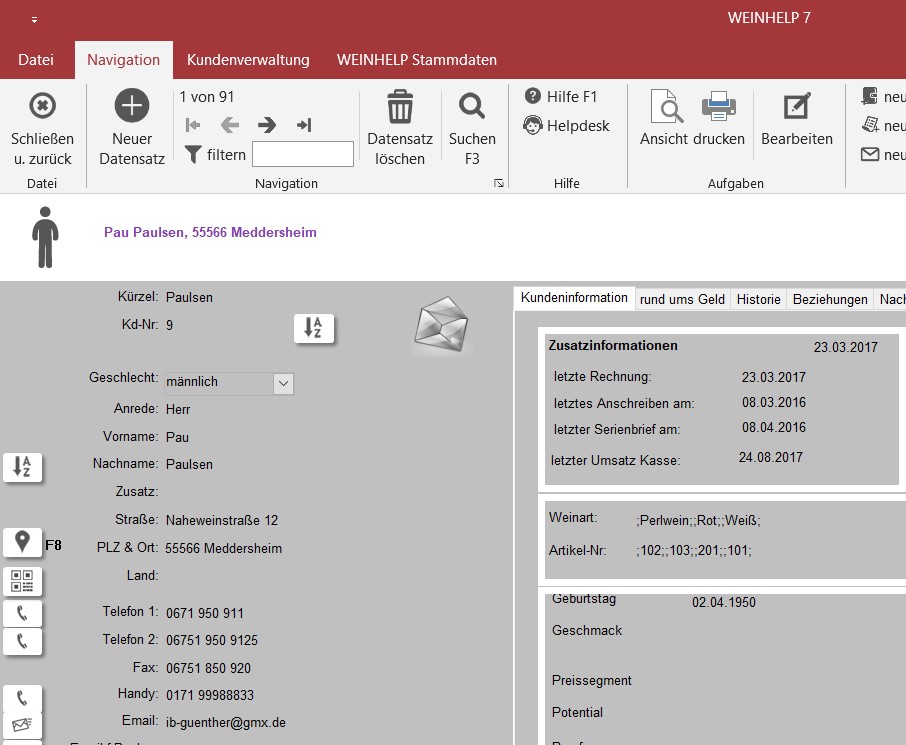Screen dimensions: 906x745
Task: Open Hilfe F1
Action: [x=561, y=97]
